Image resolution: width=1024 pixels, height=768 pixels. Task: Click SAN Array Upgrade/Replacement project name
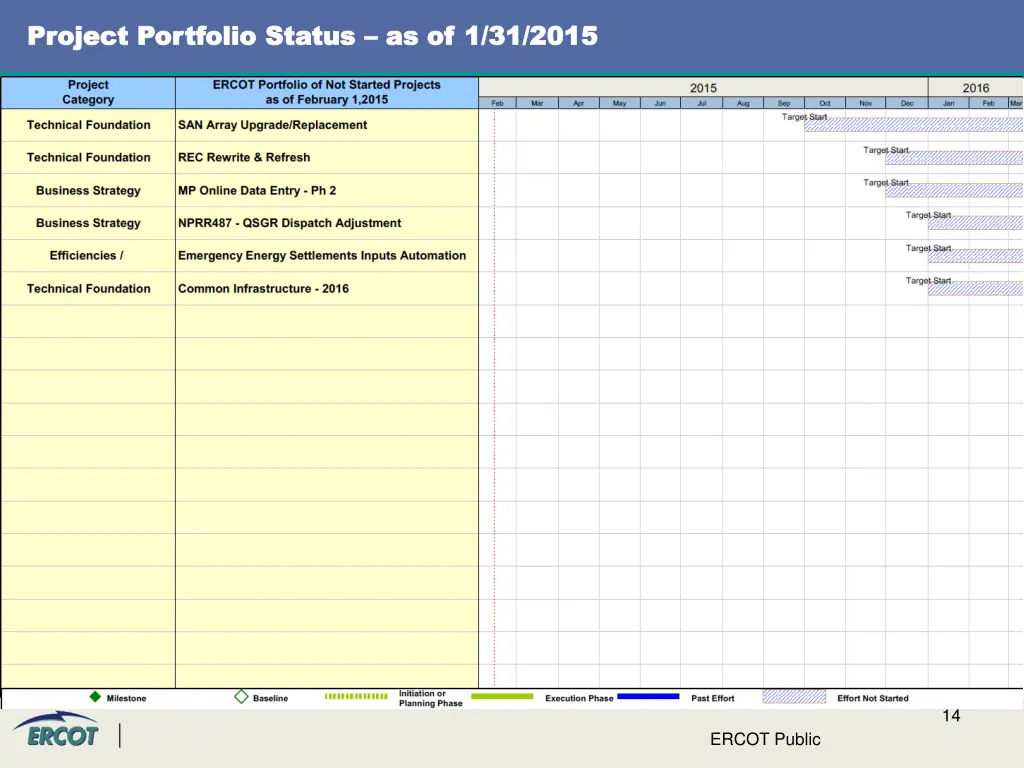coord(272,125)
